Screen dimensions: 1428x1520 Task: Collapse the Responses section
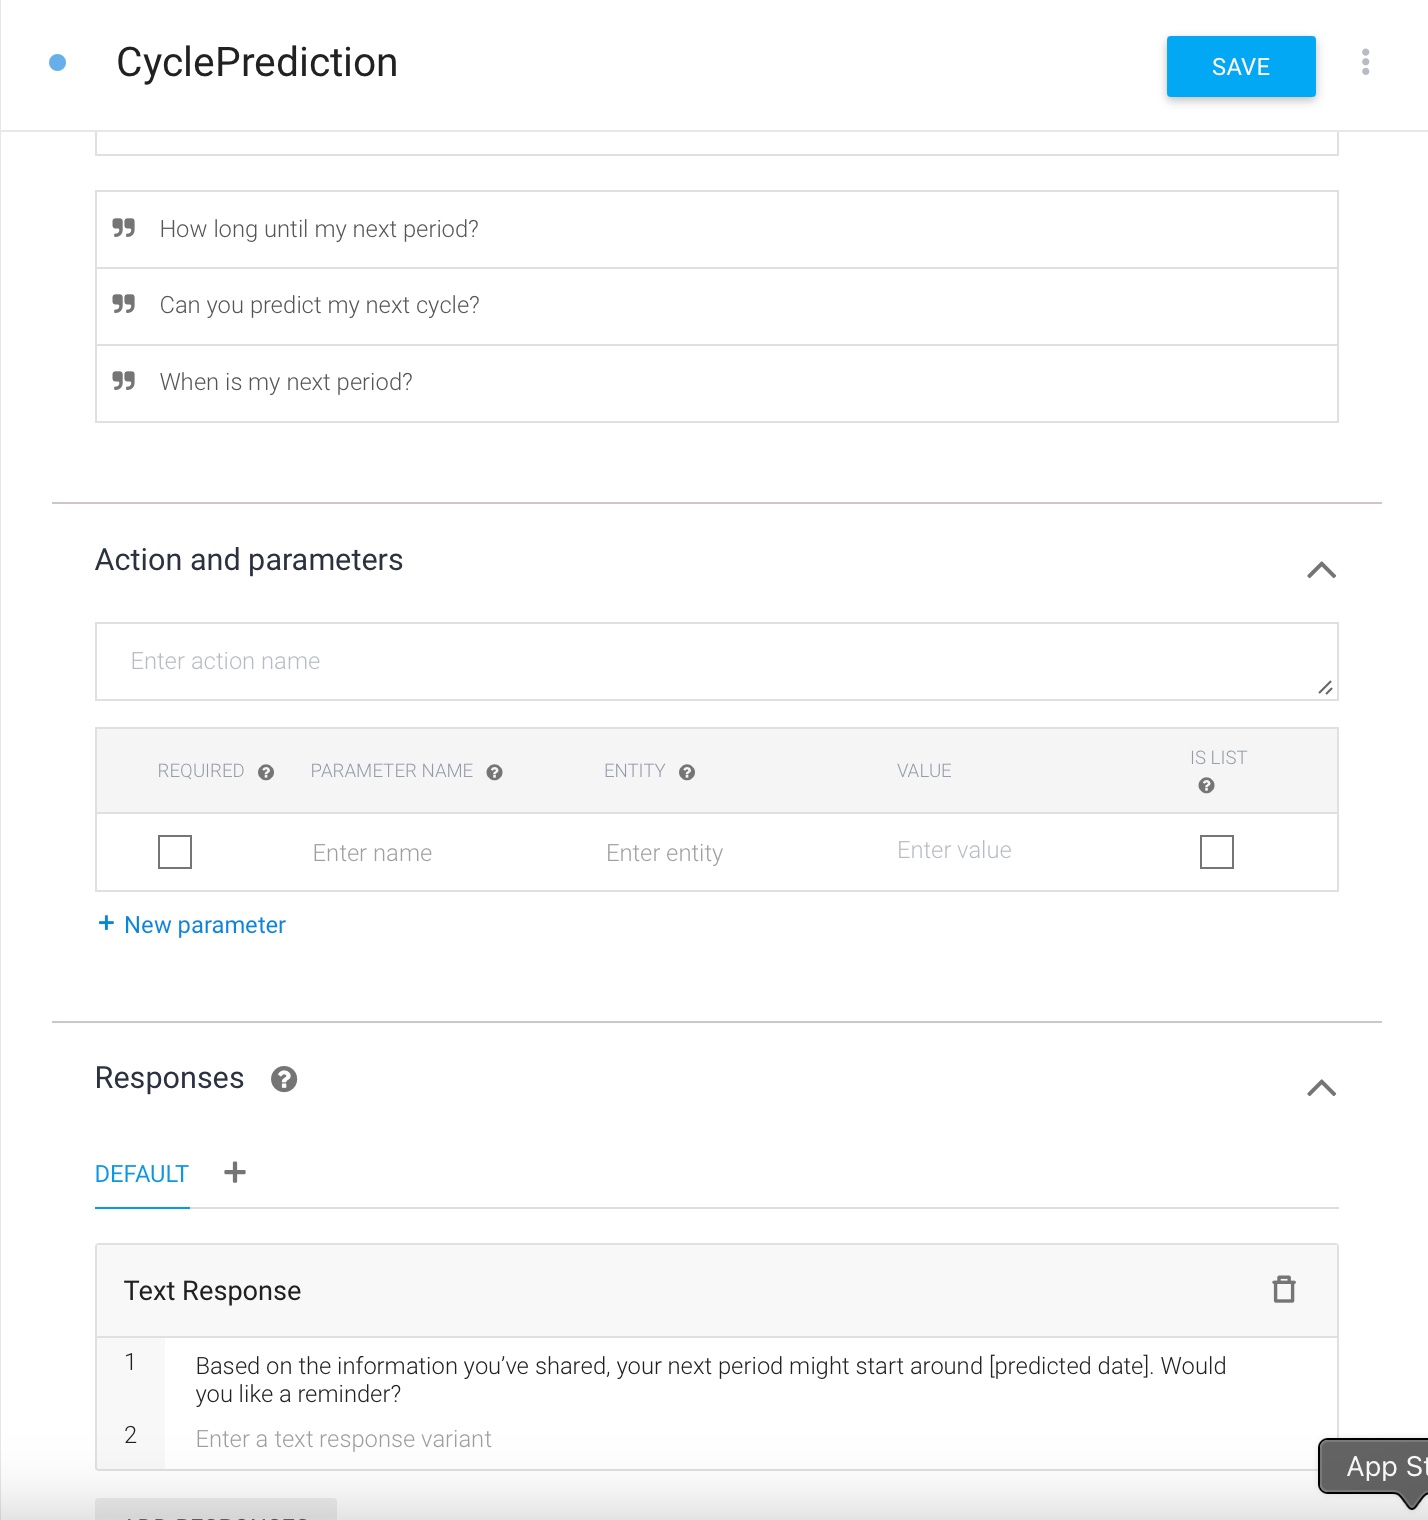[x=1321, y=1088]
